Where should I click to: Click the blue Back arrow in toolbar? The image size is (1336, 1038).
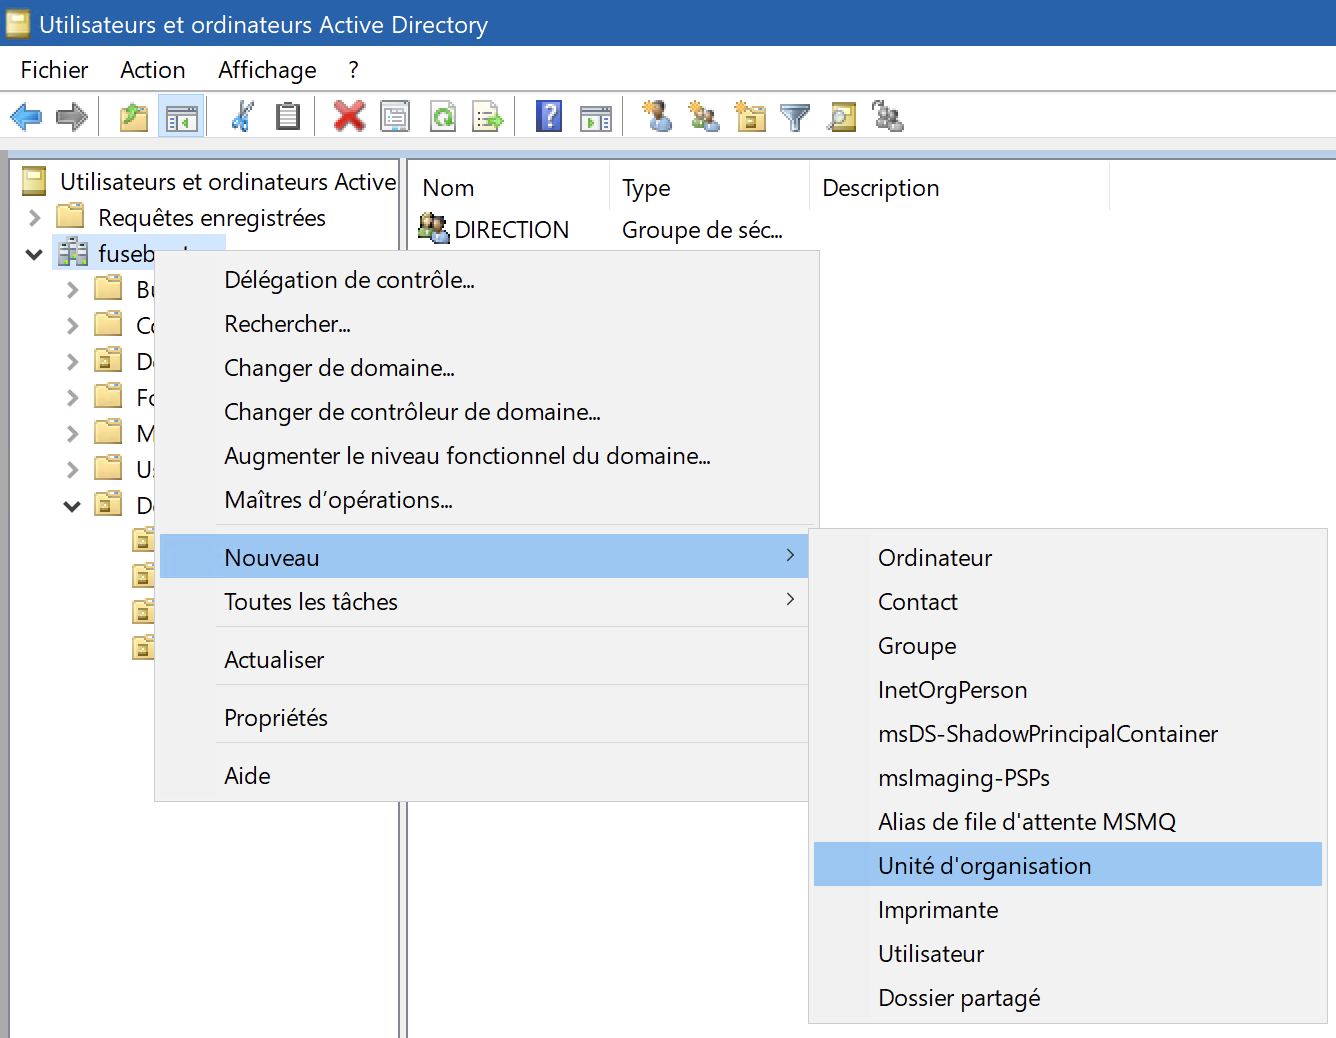click(26, 117)
